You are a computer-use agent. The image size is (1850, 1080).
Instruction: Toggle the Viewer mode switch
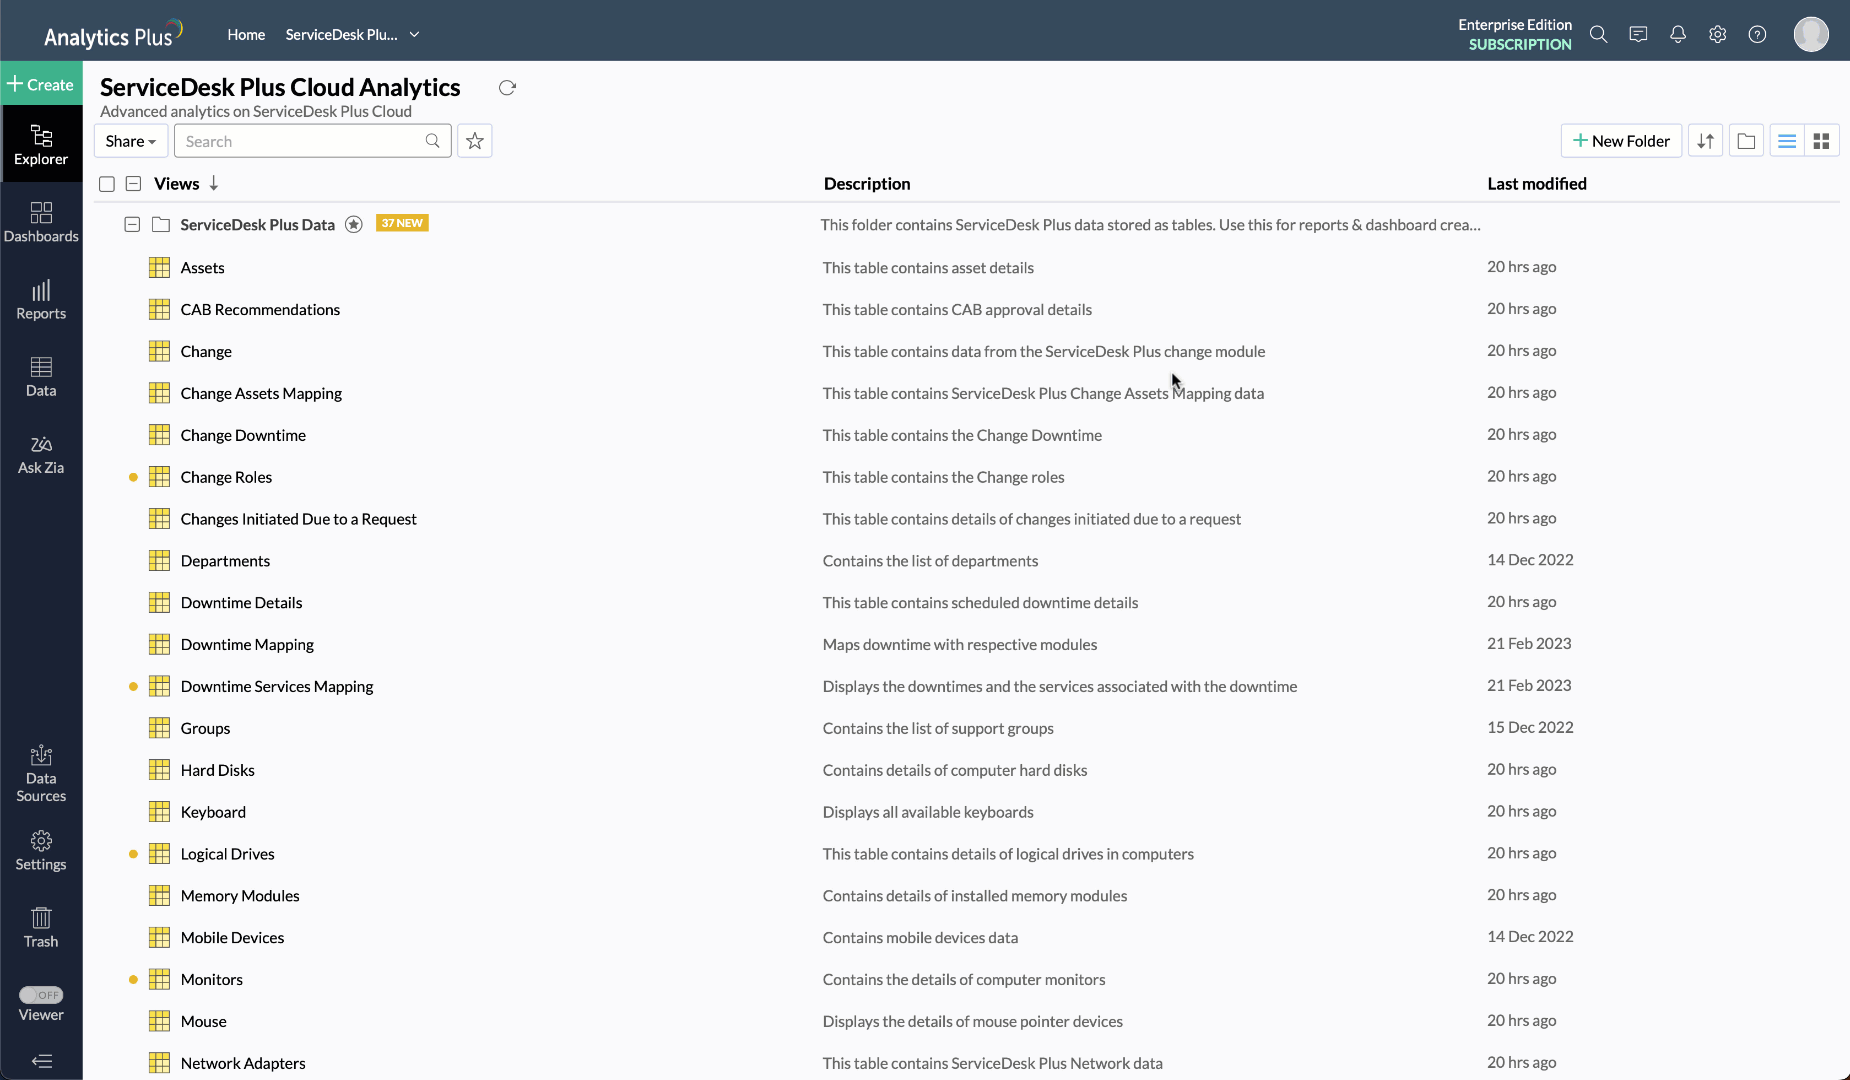41,995
